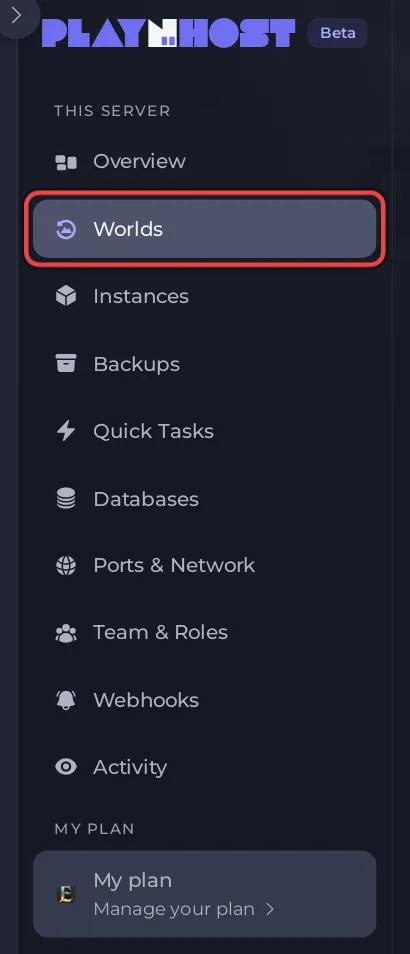Click the My plan card
Image resolution: width=410 pixels, height=954 pixels.
pos(204,894)
